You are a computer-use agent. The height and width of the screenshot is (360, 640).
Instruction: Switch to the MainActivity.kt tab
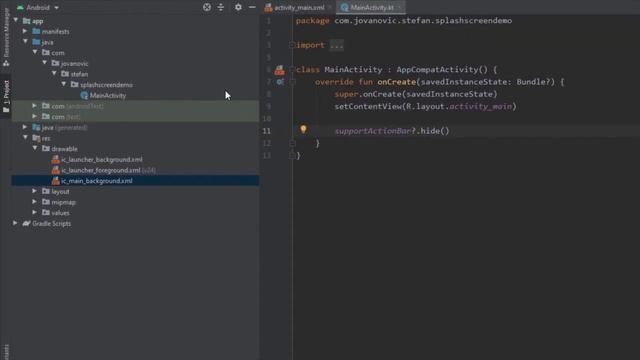click(372, 7)
